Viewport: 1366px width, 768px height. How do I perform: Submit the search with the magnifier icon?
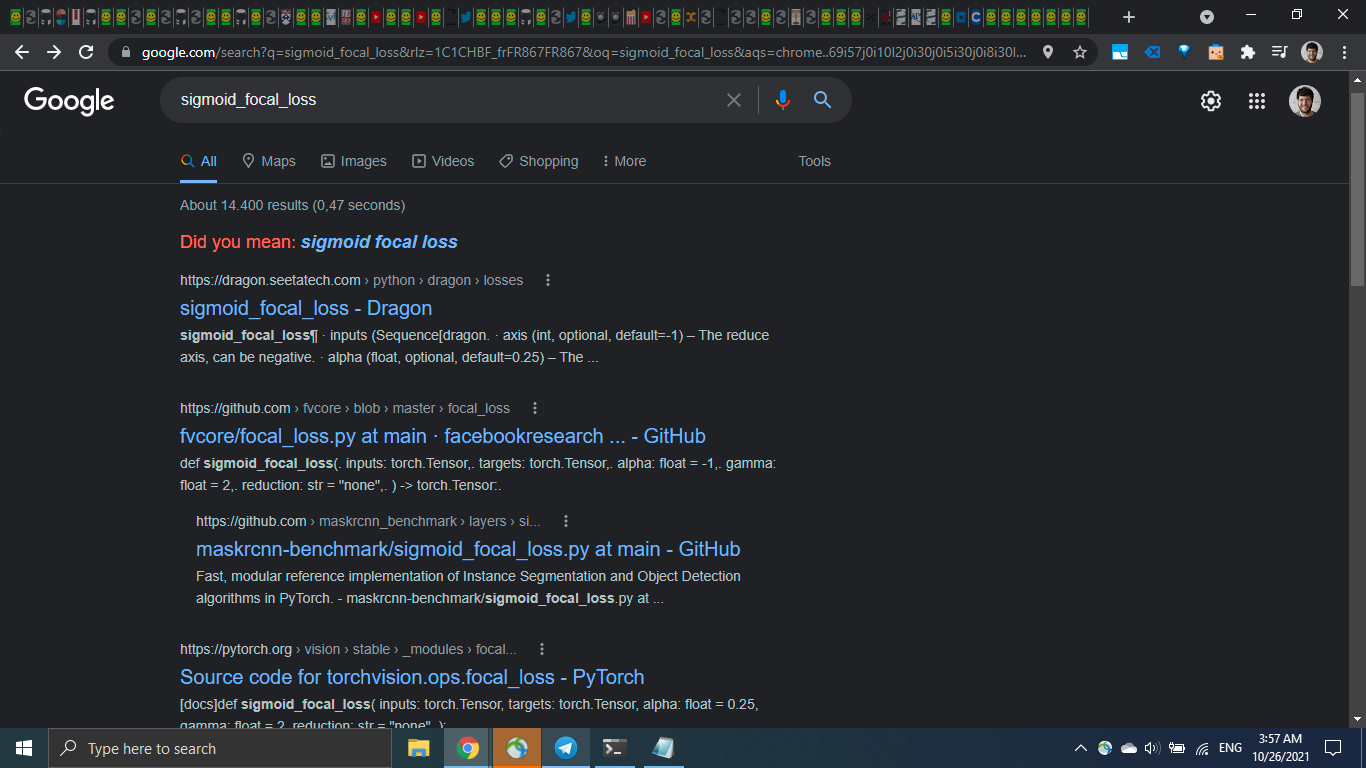click(822, 100)
